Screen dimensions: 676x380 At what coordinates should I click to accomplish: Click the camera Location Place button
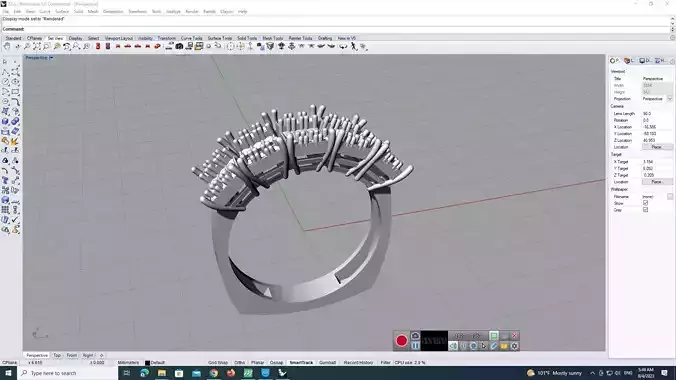pyautogui.click(x=657, y=147)
